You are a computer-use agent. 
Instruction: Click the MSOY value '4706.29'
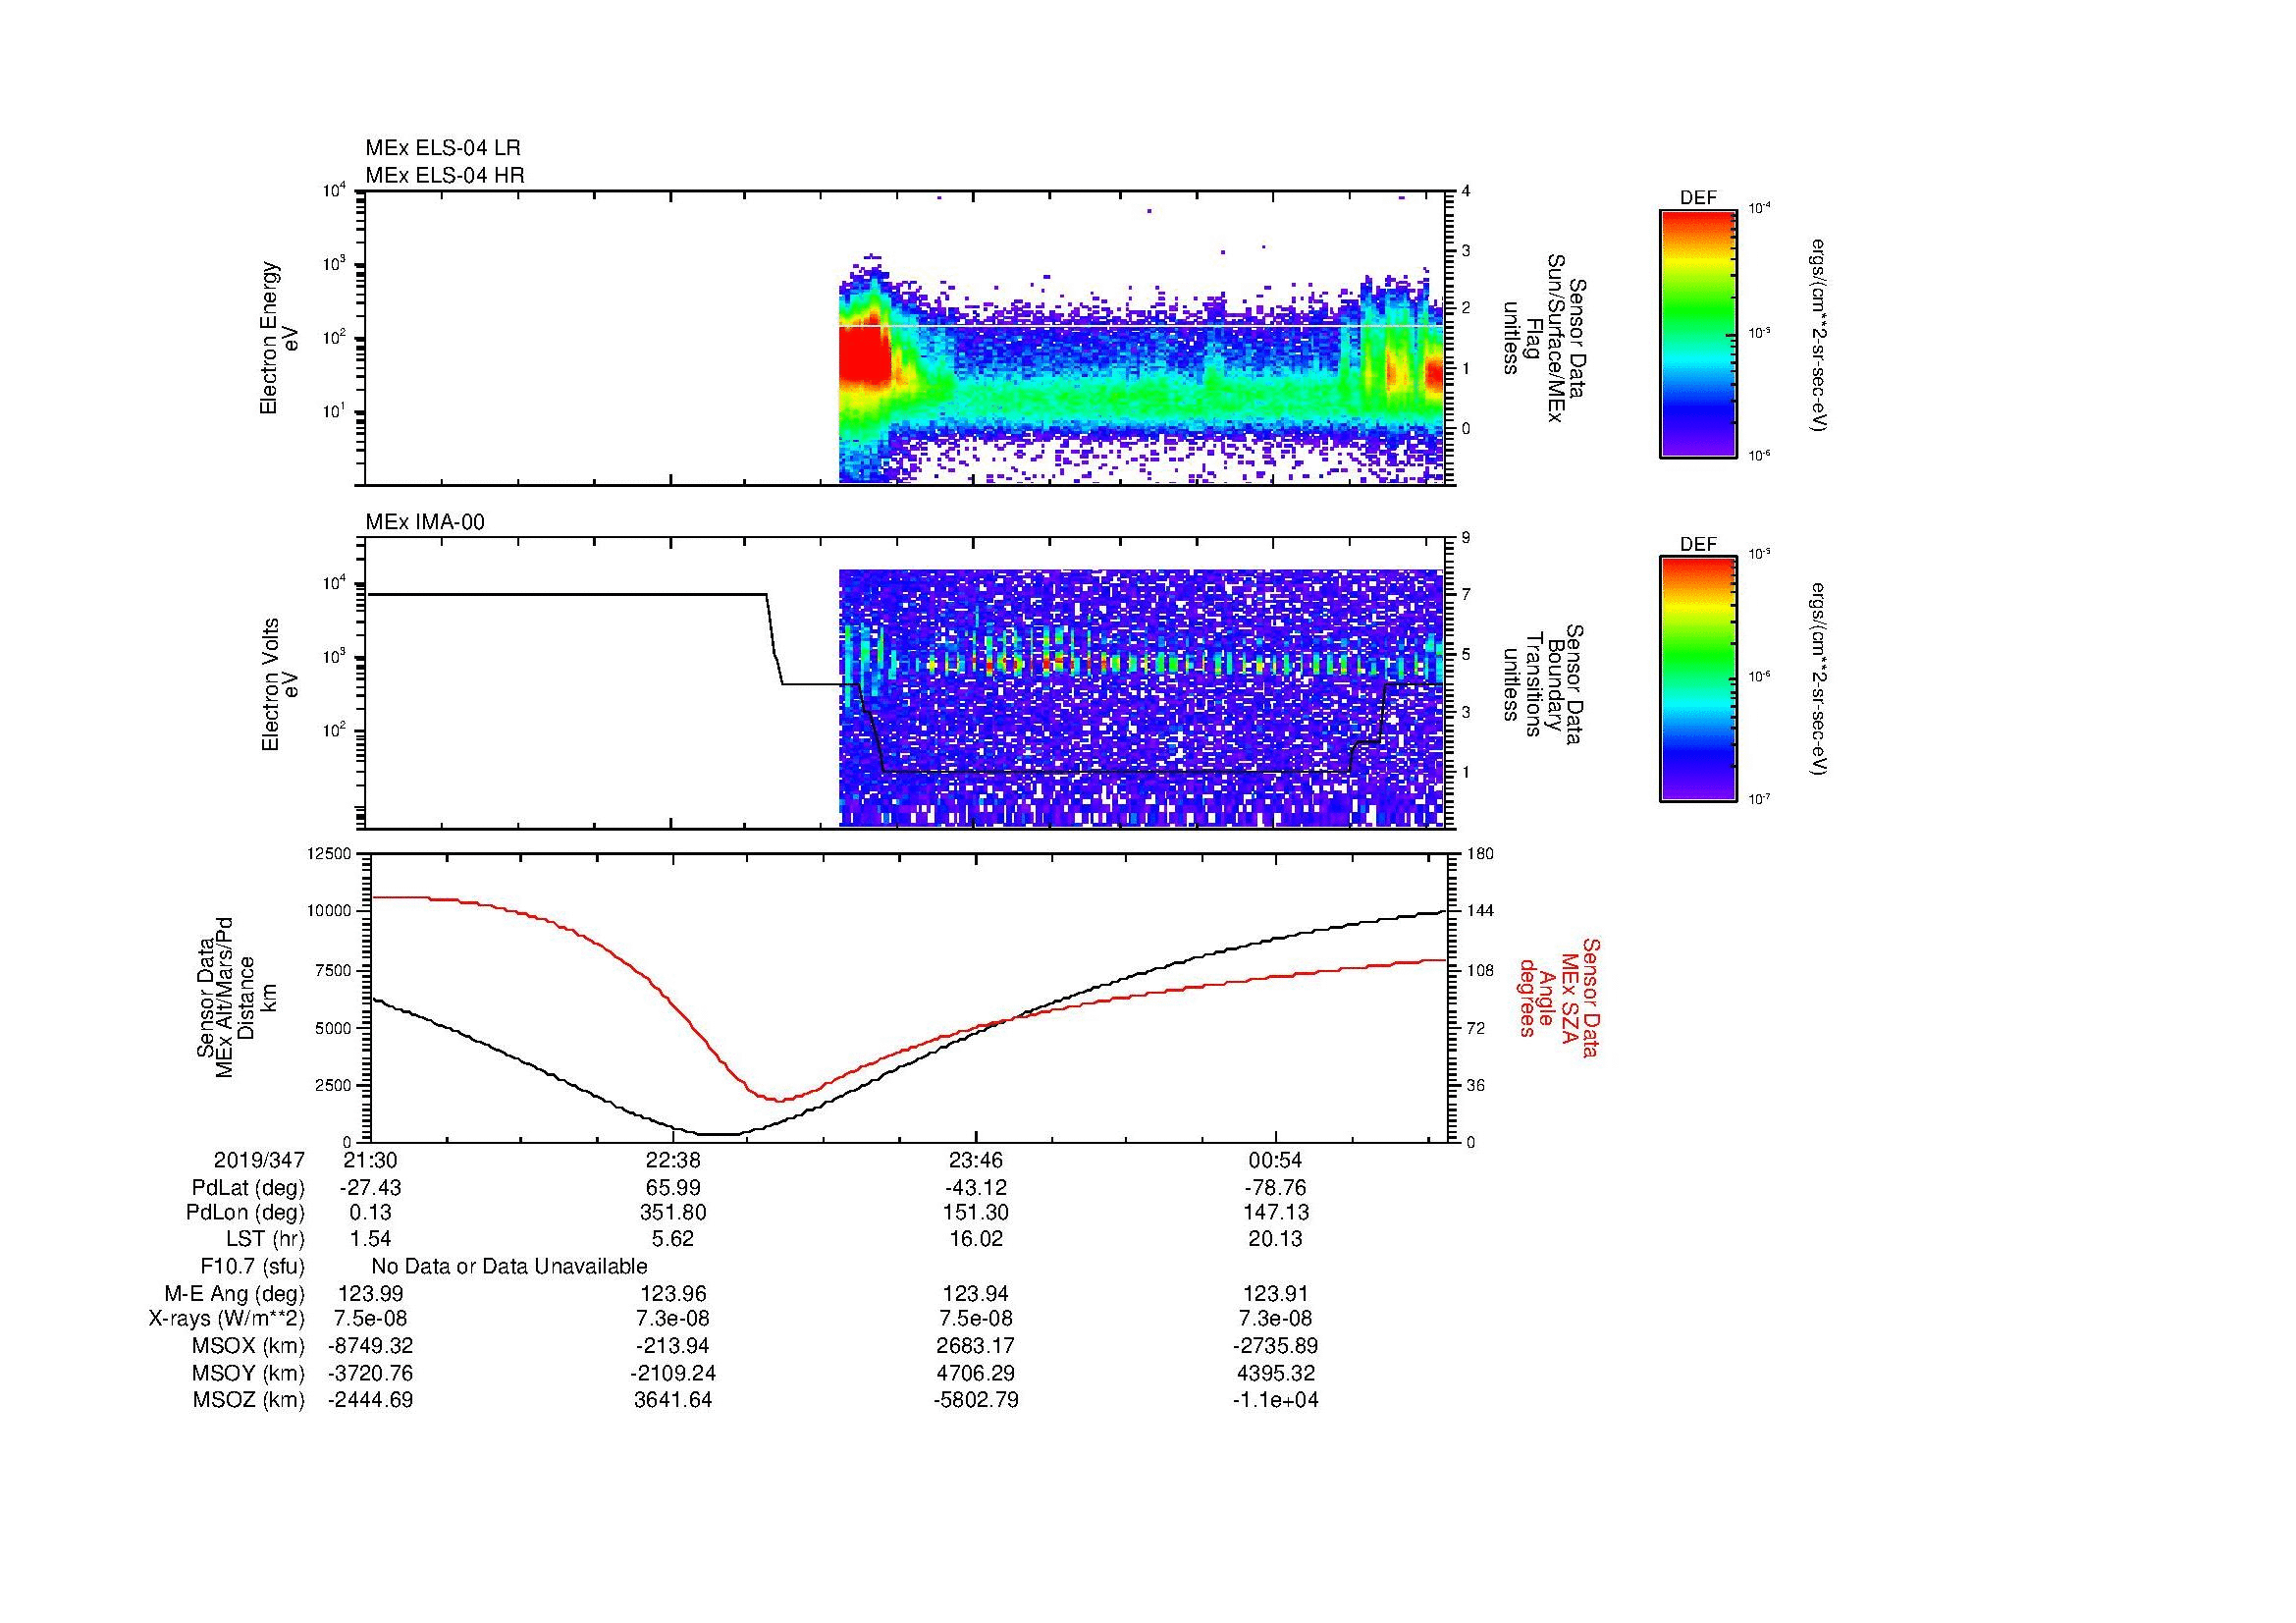tap(975, 1374)
